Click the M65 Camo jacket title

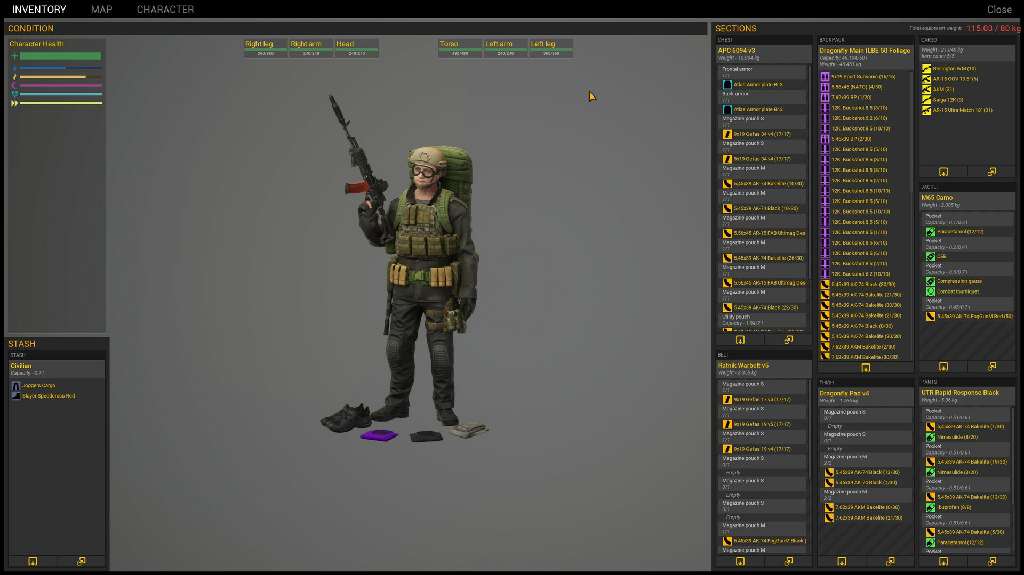pyautogui.click(x=937, y=197)
